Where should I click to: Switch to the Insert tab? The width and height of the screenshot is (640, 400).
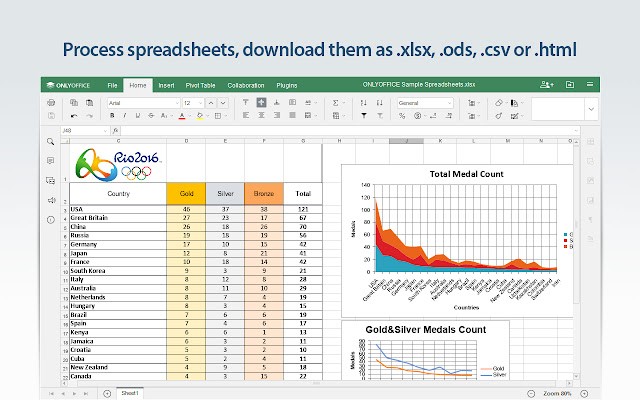click(166, 86)
